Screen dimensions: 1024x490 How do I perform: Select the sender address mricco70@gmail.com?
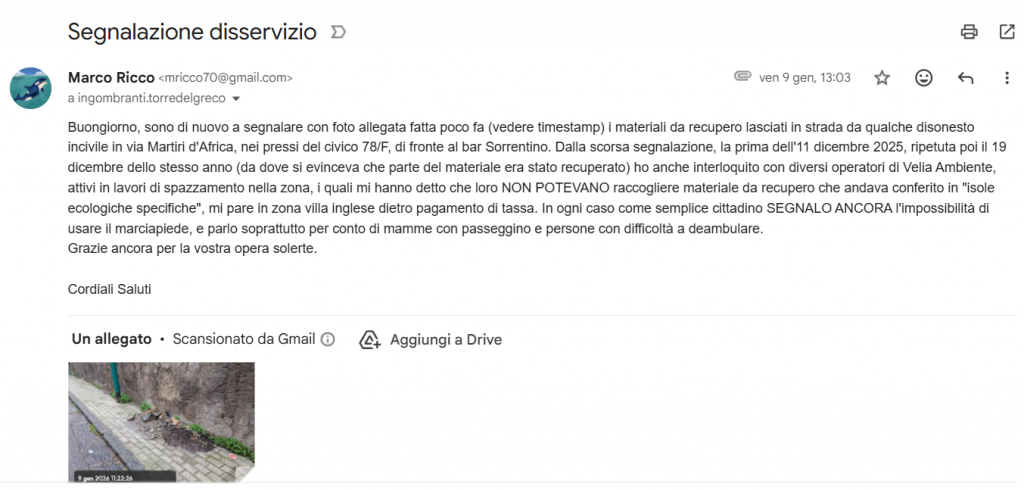[225, 78]
